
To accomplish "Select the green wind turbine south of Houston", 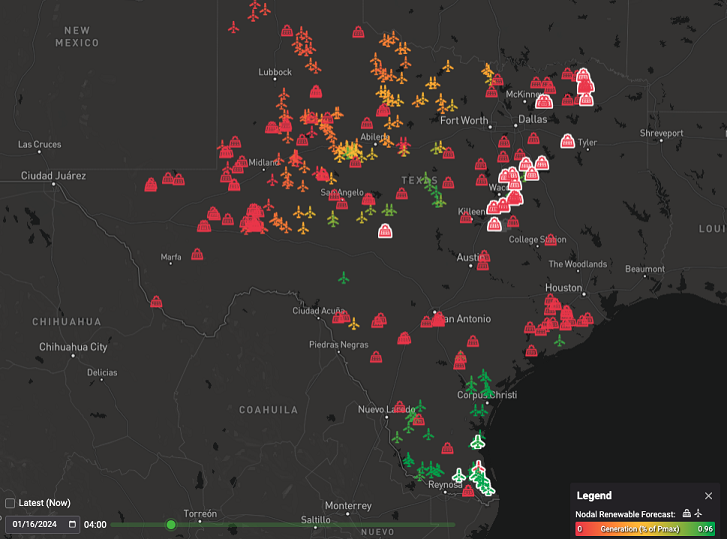I will 559,342.
